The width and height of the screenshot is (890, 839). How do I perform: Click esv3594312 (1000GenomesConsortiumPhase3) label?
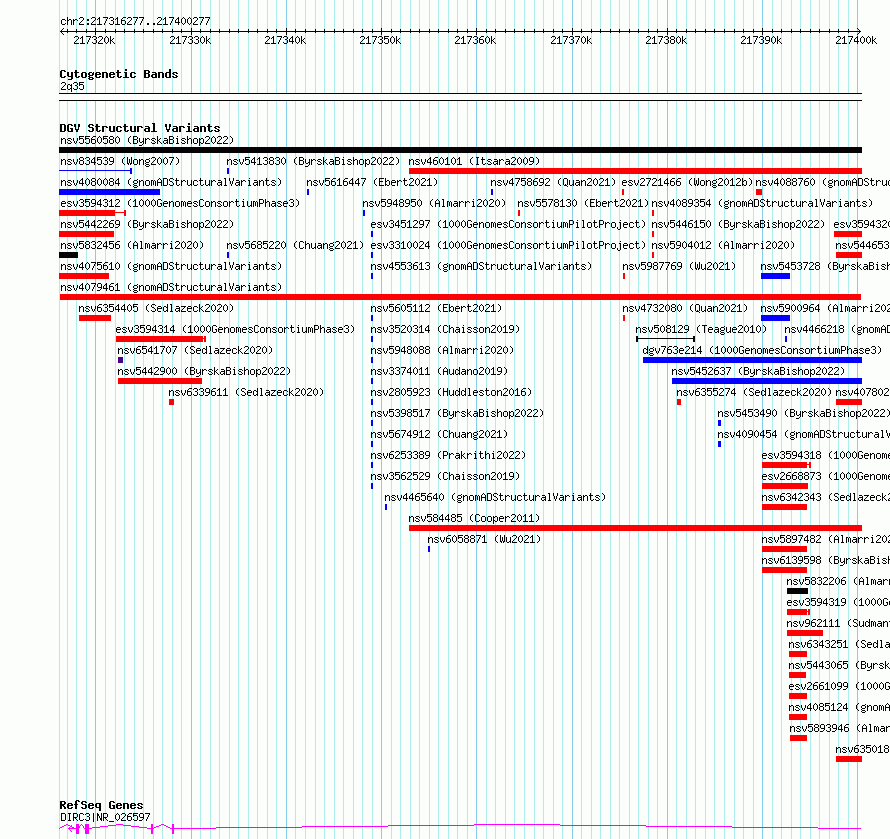pyautogui.click(x=180, y=203)
